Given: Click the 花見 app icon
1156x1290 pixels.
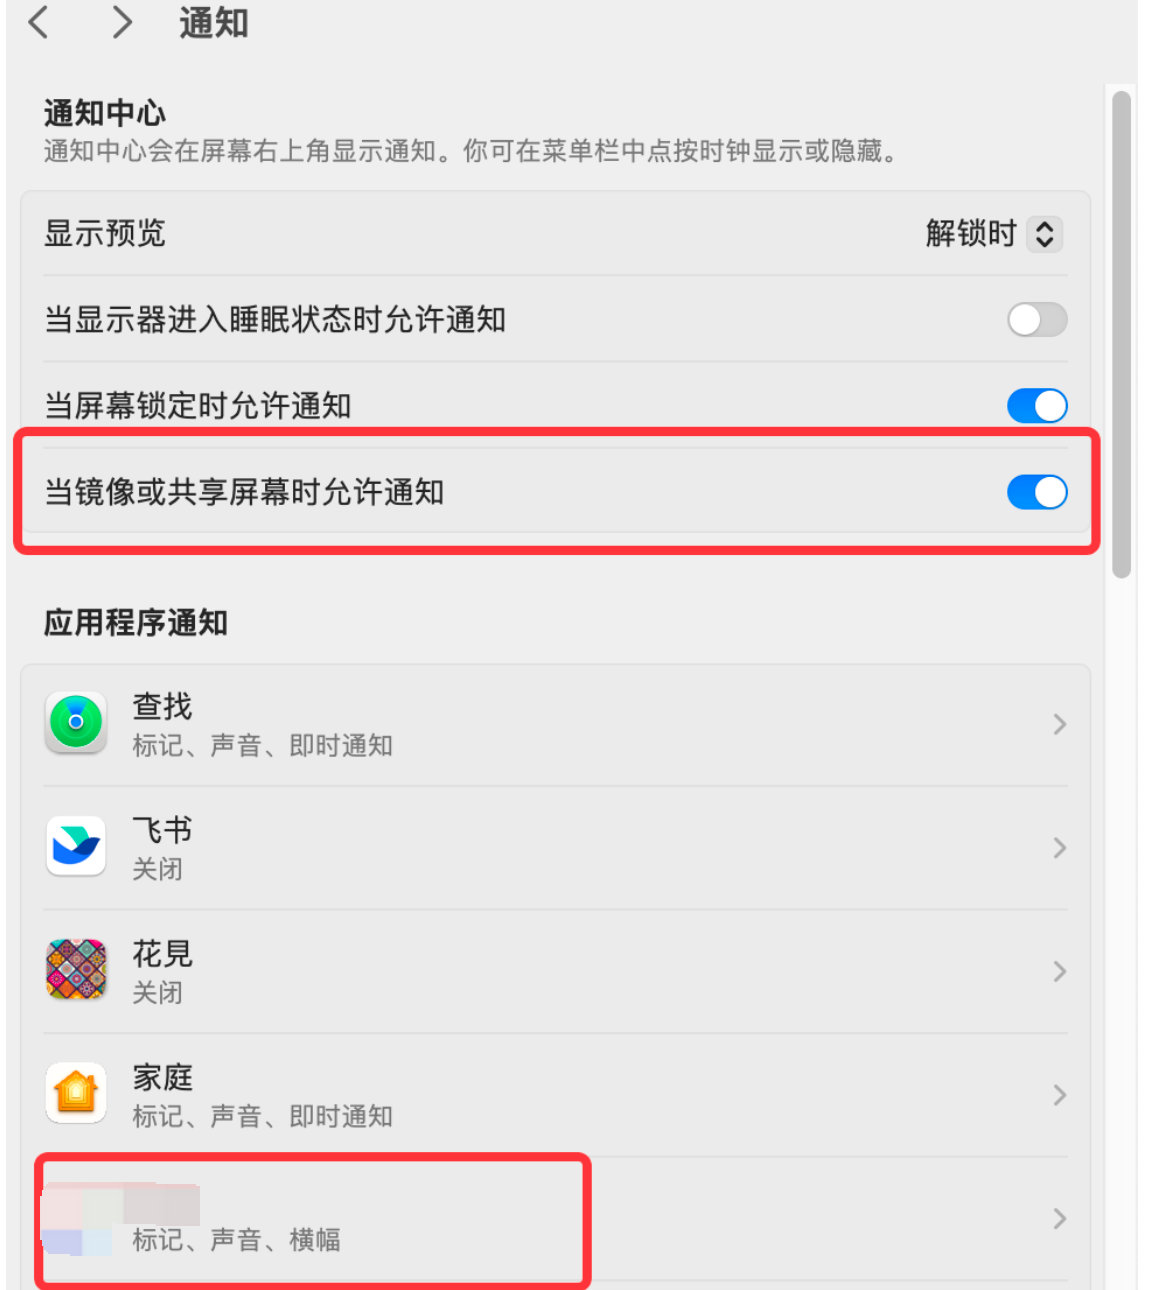Looking at the screenshot, I should click(76, 970).
